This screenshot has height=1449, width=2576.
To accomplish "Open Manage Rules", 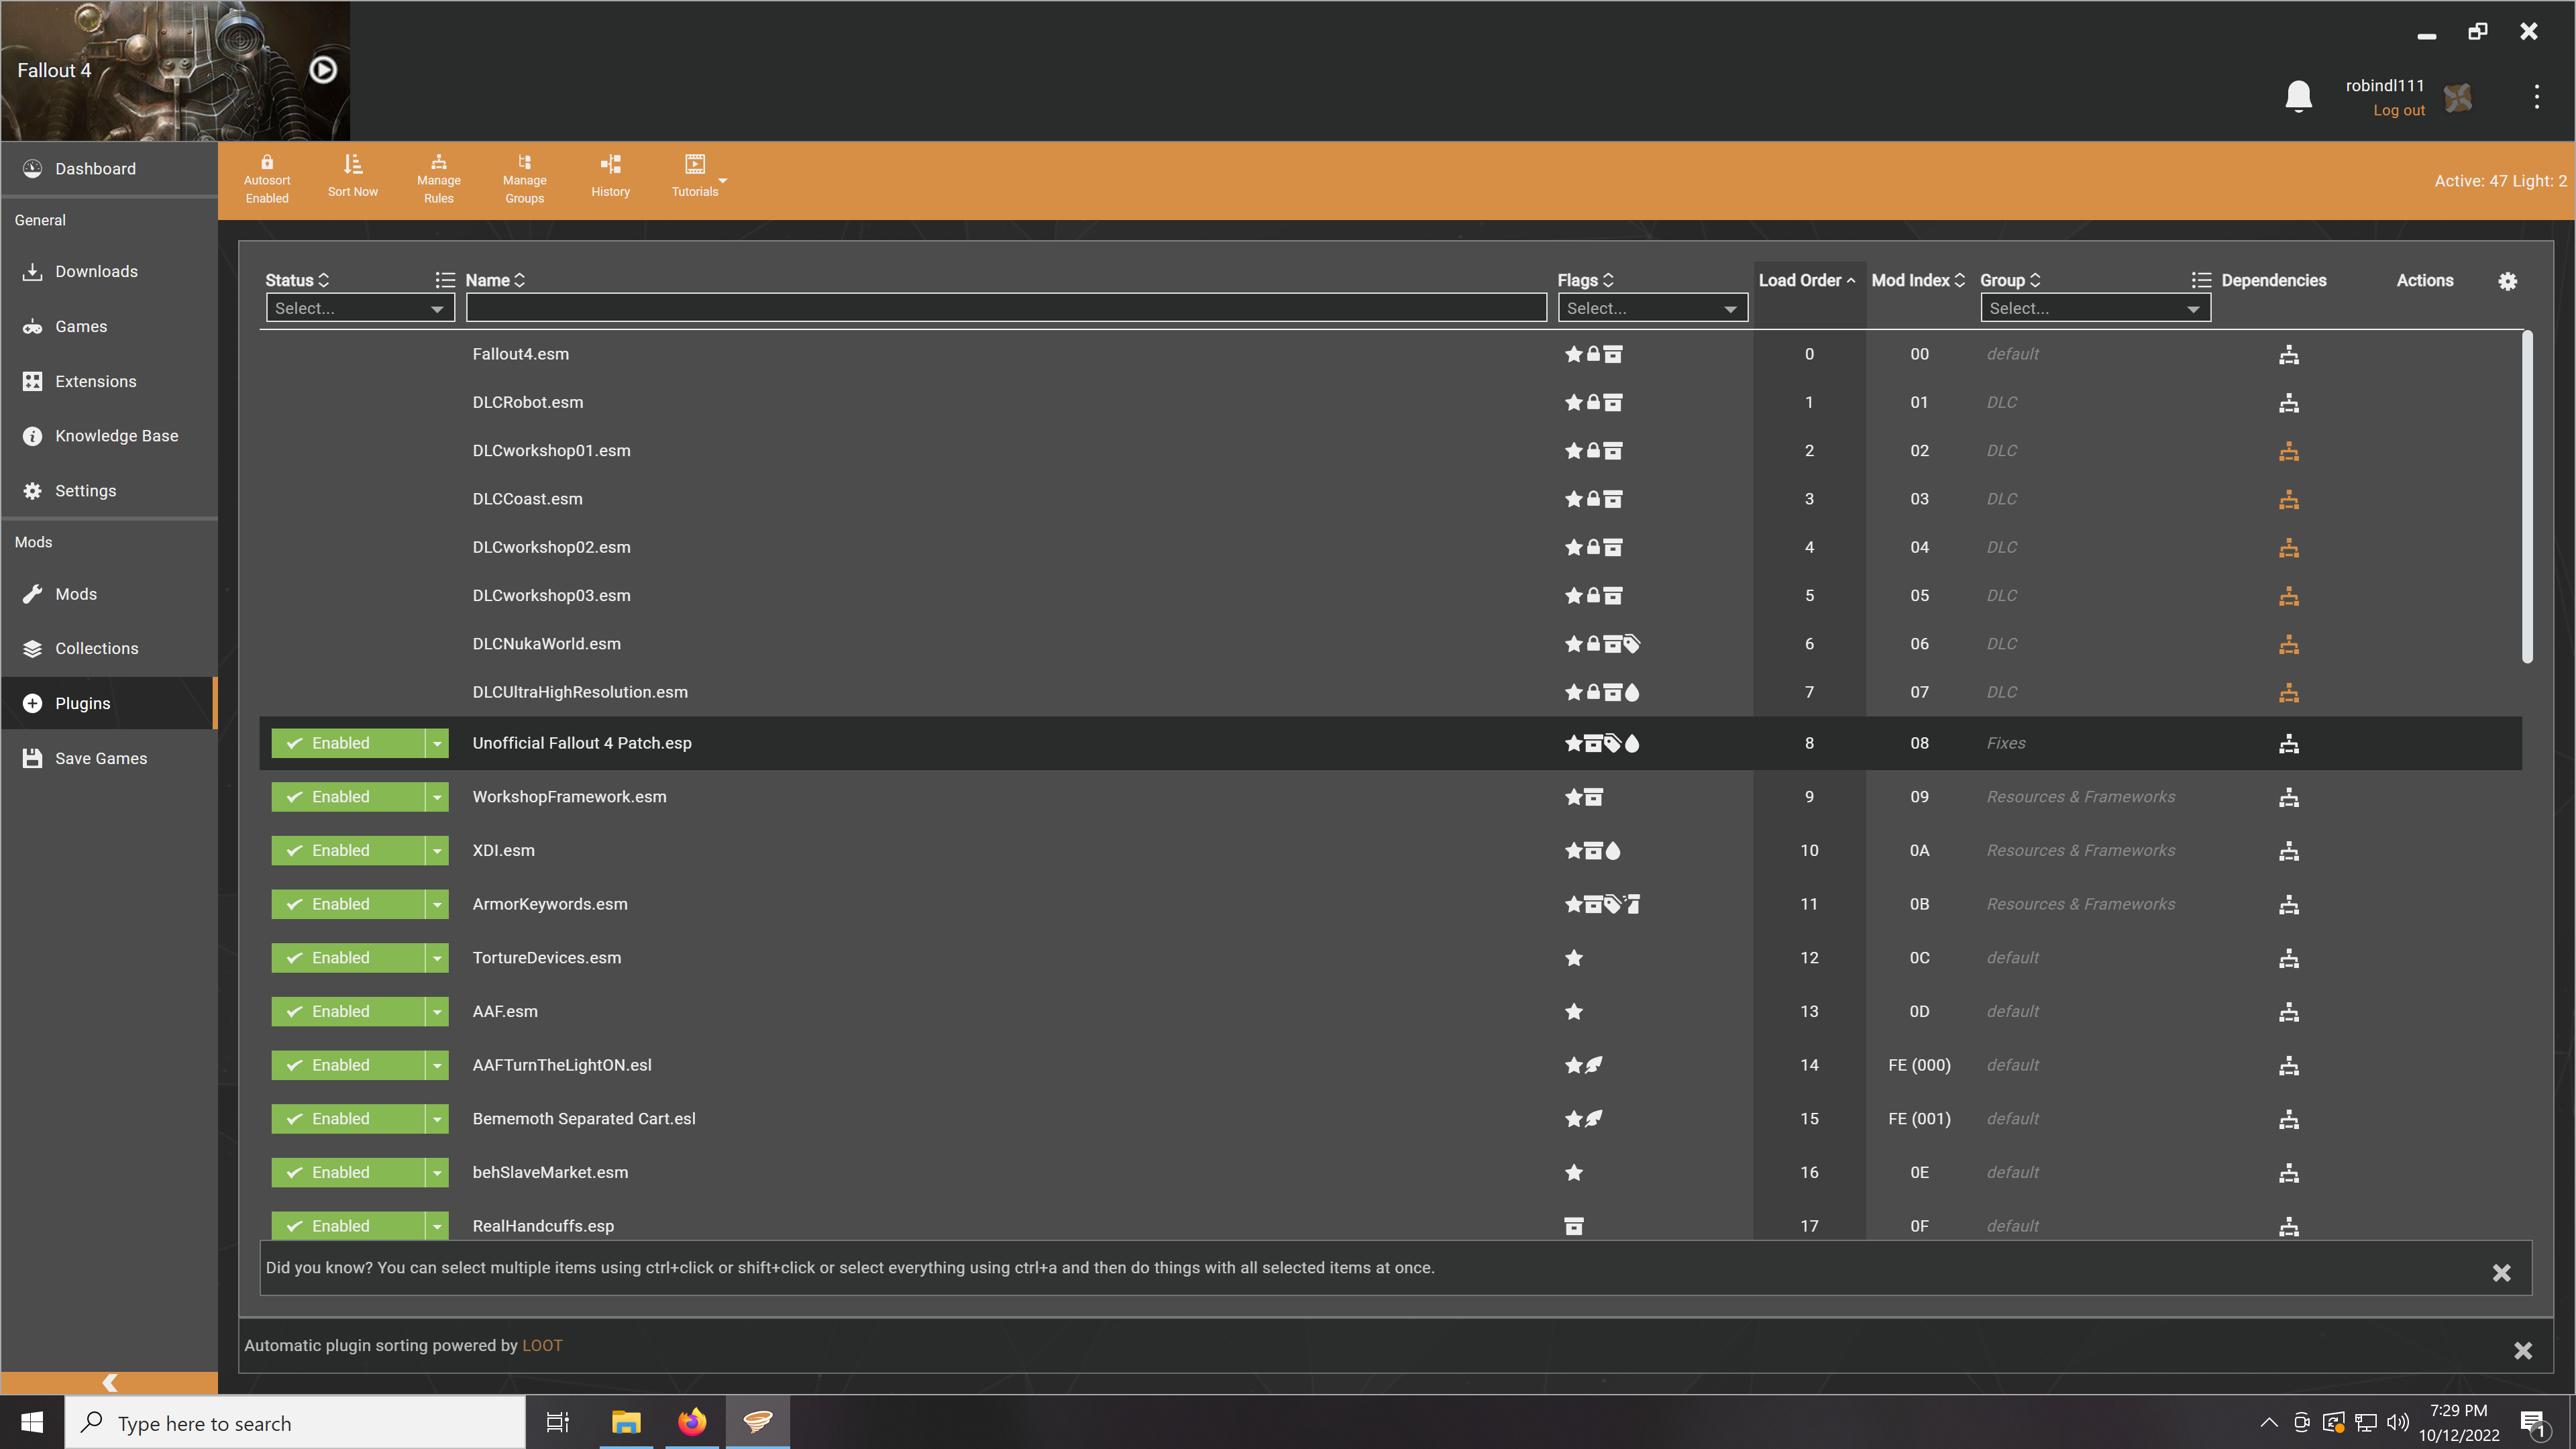I will [x=438, y=177].
